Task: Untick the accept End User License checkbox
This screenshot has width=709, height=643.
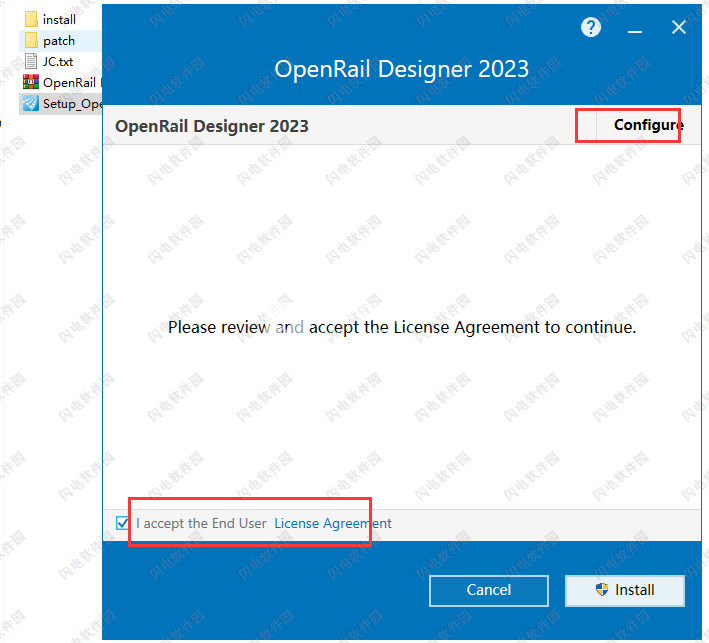Action: 122,523
